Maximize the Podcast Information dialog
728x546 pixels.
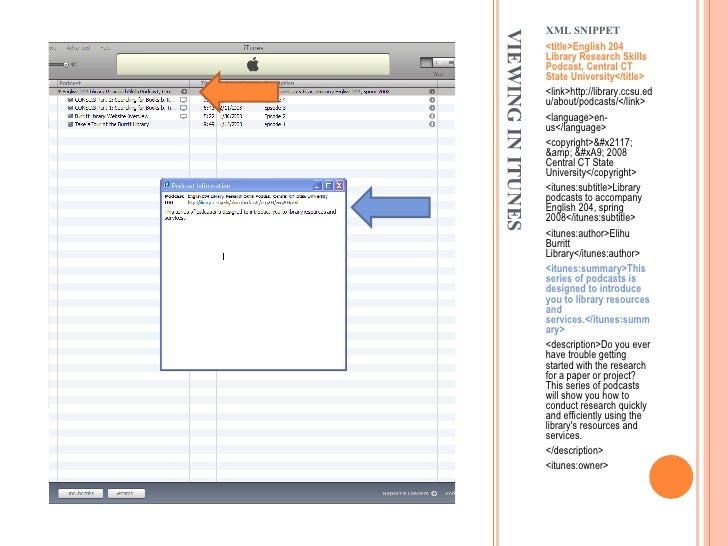pos(328,186)
